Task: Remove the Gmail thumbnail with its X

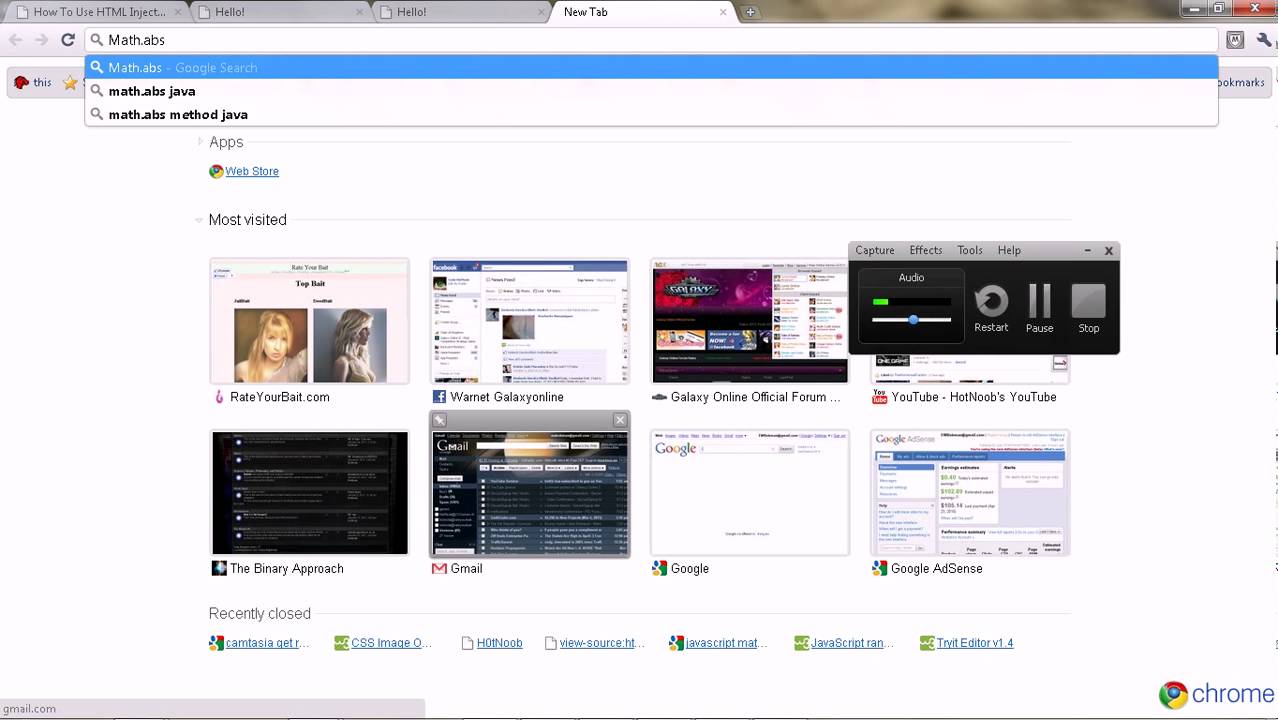Action: coord(620,420)
